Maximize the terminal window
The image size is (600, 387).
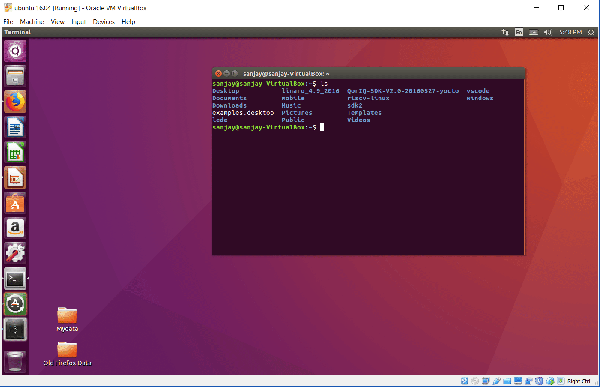click(235, 73)
